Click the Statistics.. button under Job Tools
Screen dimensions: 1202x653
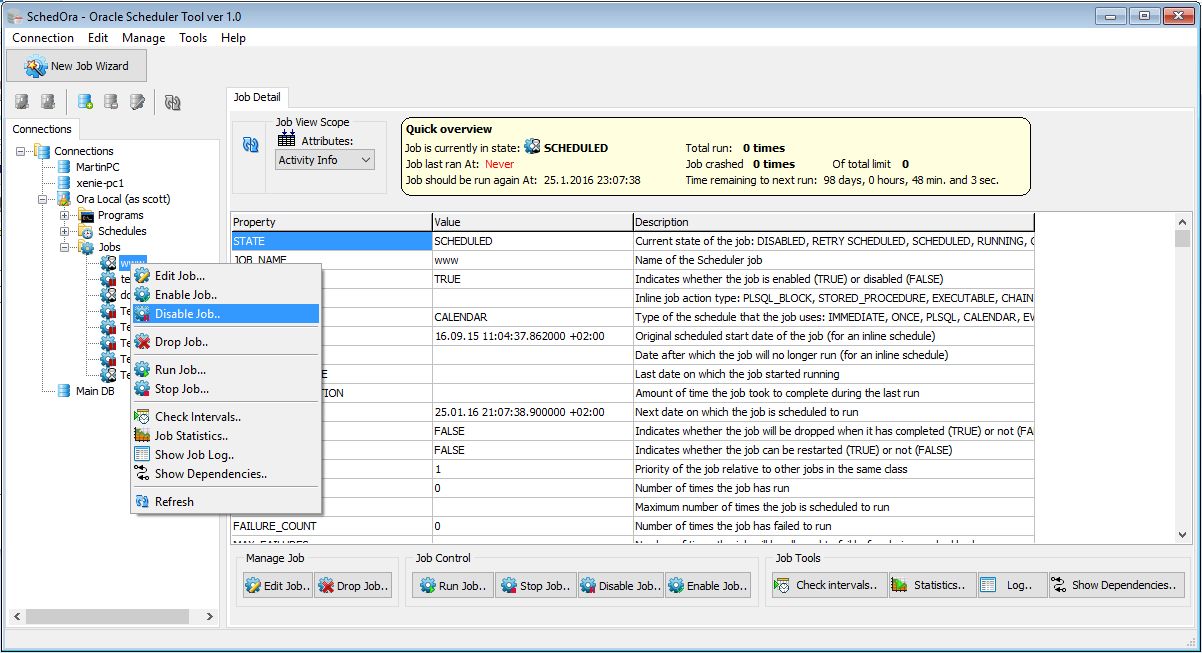tap(932, 586)
